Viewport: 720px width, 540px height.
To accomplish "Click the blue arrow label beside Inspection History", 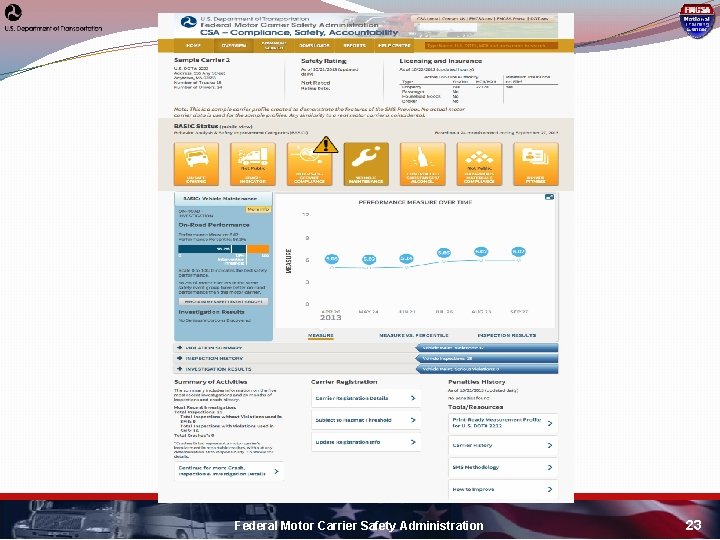I will coord(487,359).
